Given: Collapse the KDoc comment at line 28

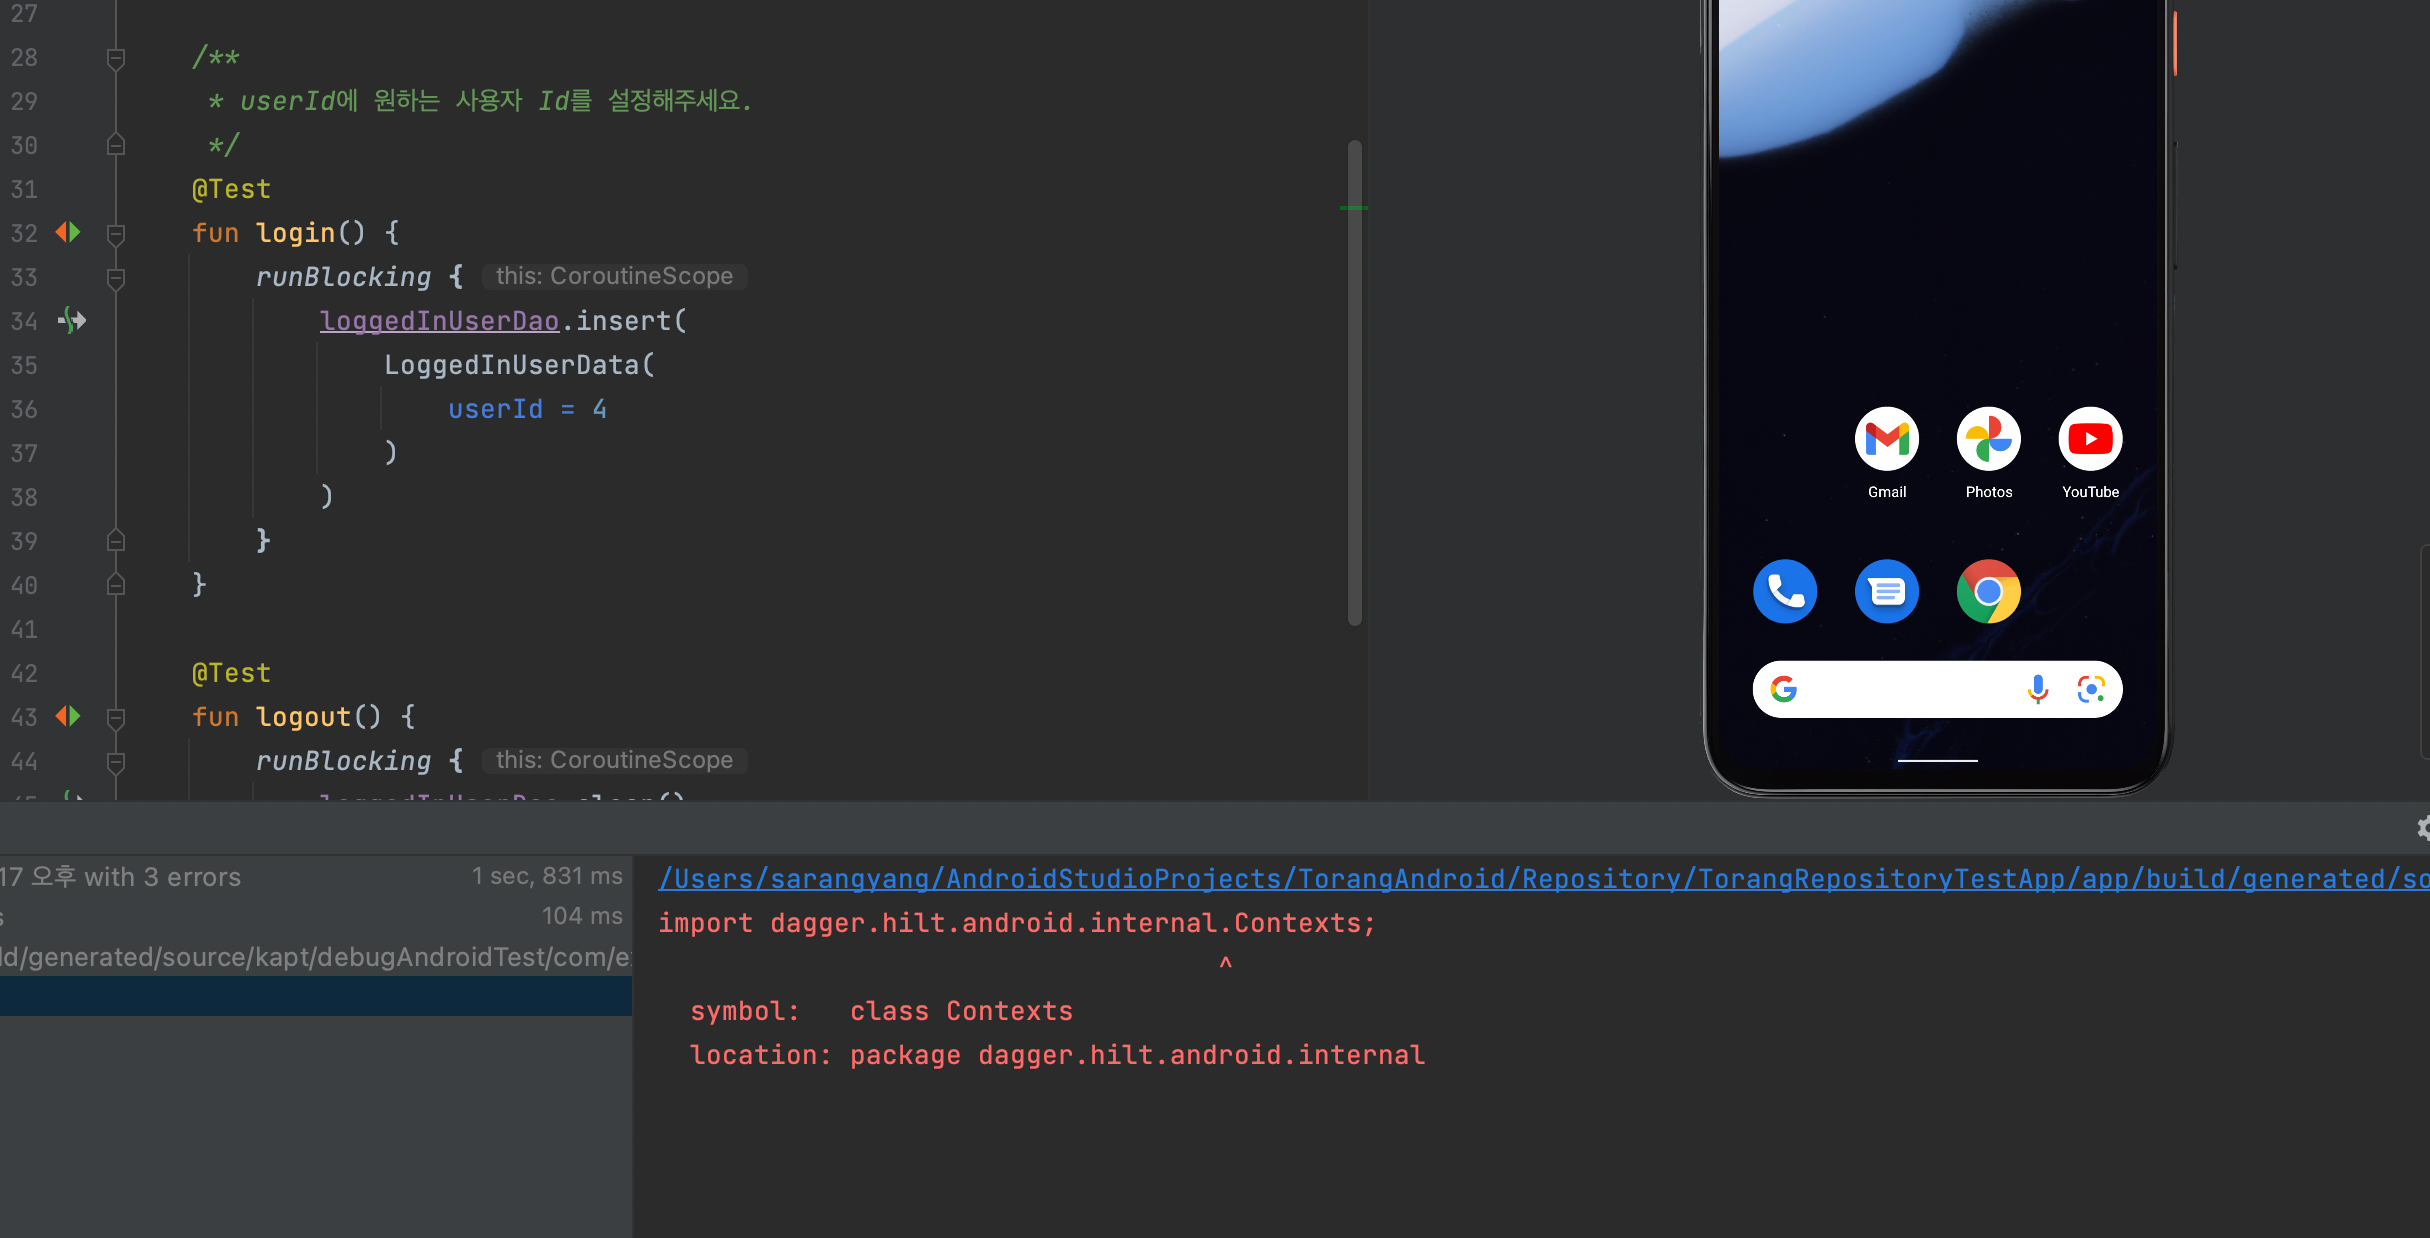Looking at the screenshot, I should [116, 59].
